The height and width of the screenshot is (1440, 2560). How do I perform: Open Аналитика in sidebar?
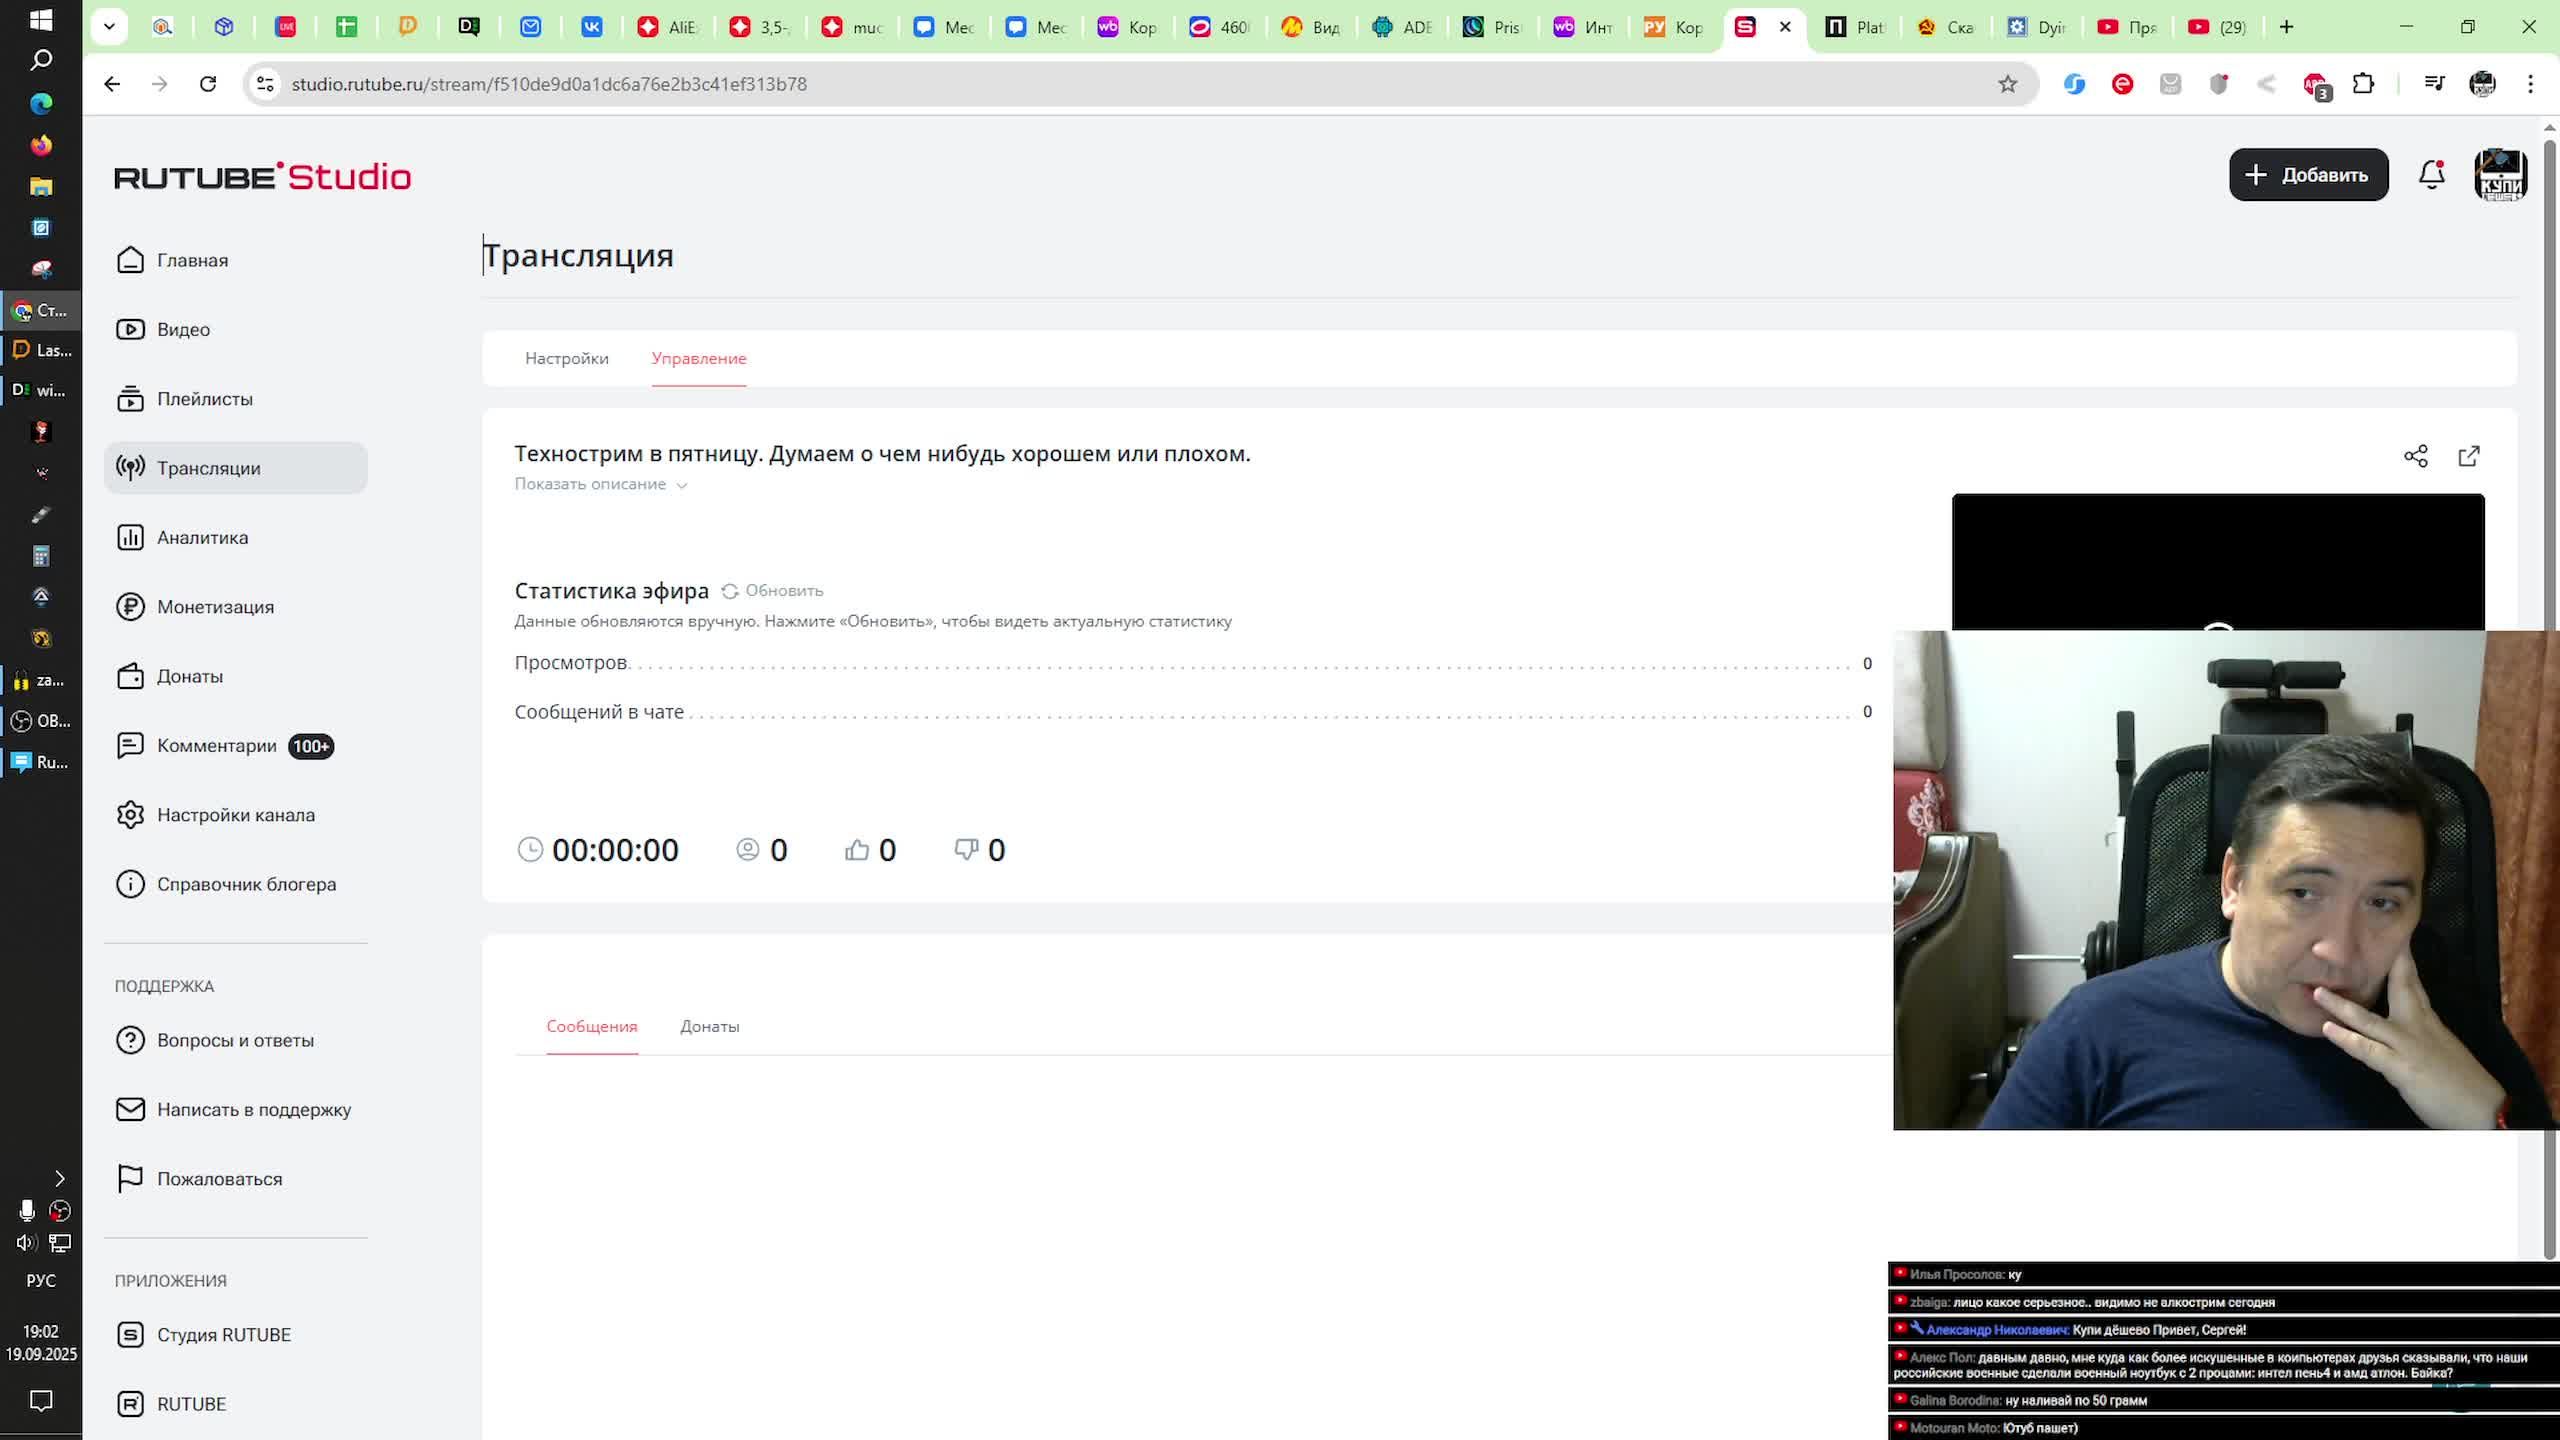202,538
